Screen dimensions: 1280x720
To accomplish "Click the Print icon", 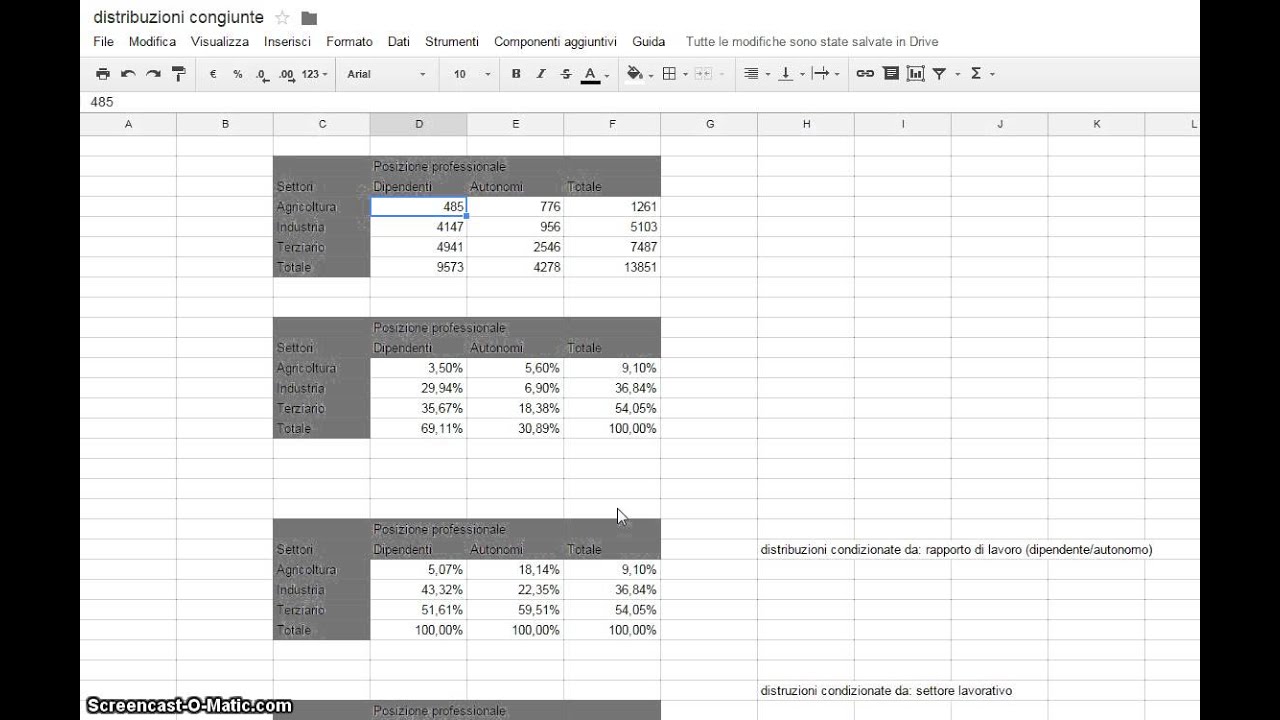I will pyautogui.click(x=103, y=74).
